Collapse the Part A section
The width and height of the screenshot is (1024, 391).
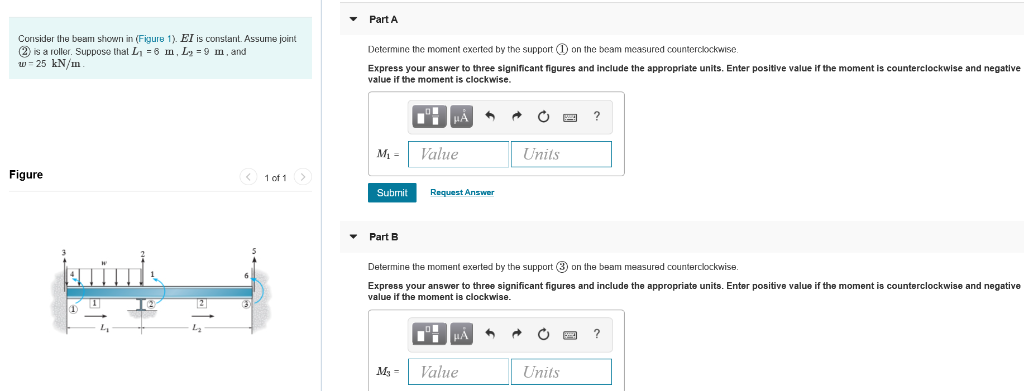click(353, 20)
